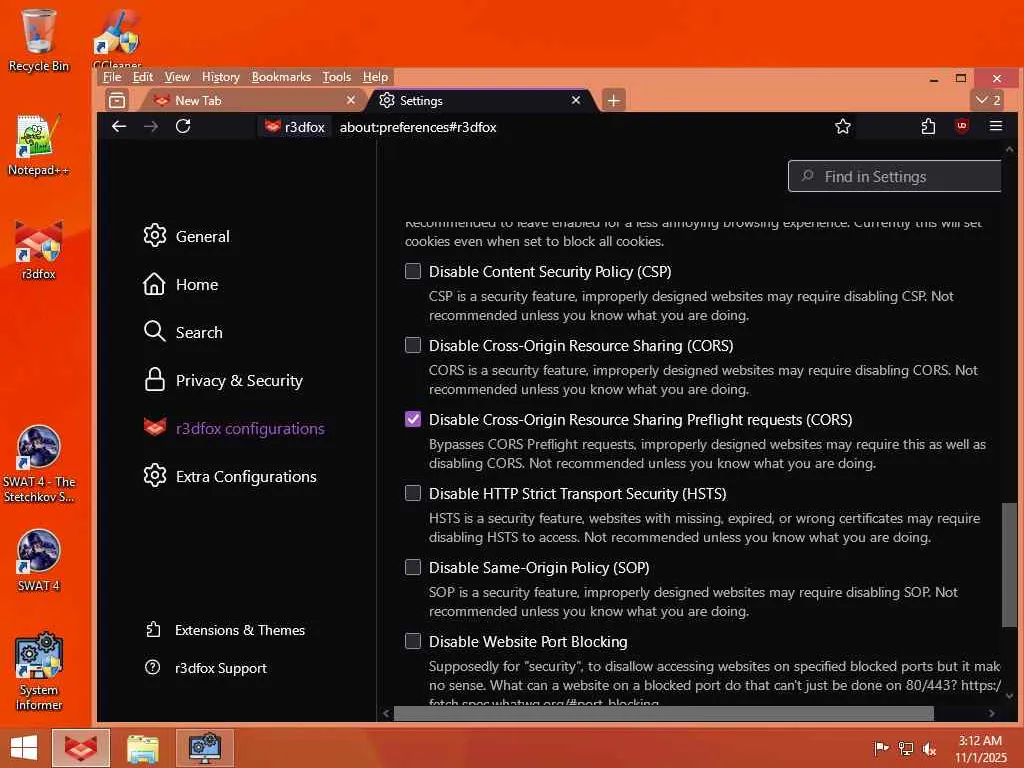Select the Notepad++ desktop shortcut
The image size is (1024, 768).
click(39, 145)
